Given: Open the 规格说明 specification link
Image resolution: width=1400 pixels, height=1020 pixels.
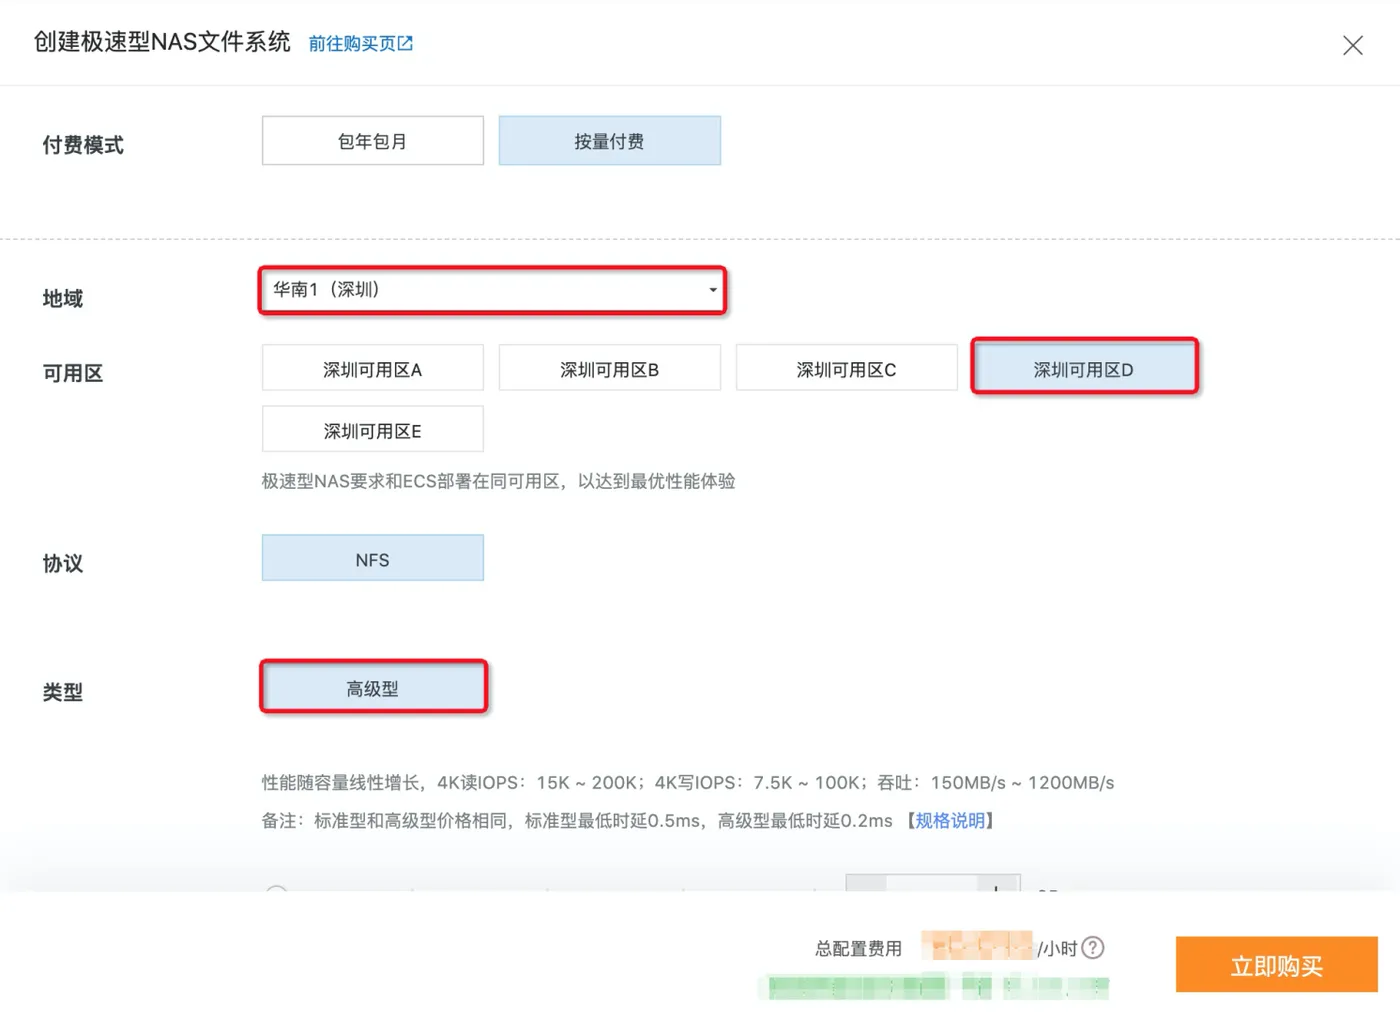Looking at the screenshot, I should [950, 821].
